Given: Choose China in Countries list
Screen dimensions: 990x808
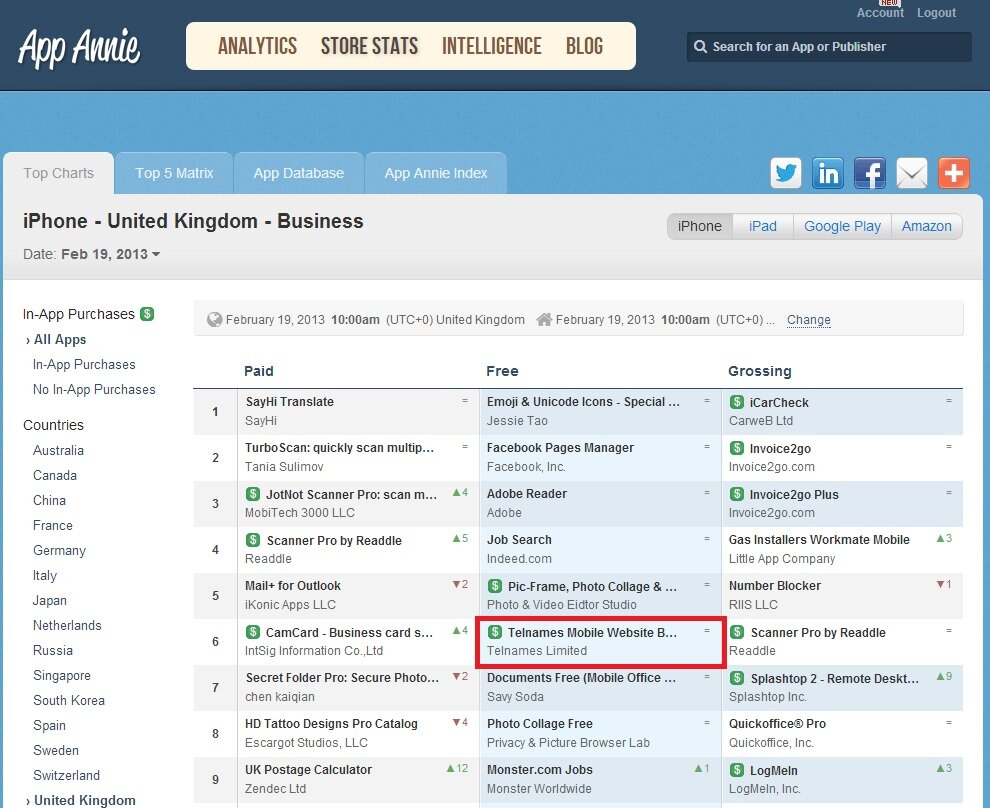Looking at the screenshot, I should [49, 500].
